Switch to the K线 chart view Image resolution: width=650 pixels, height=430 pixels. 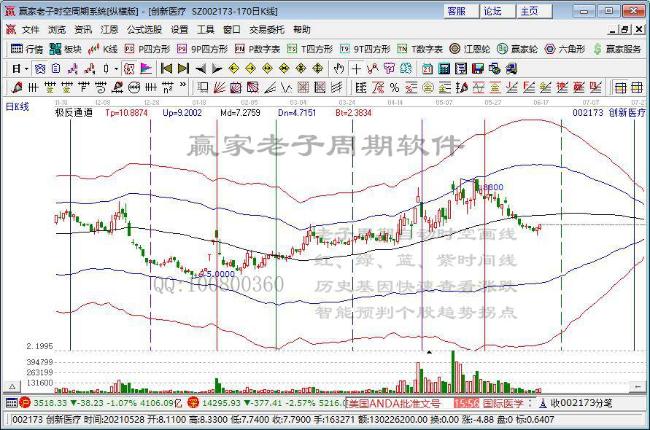point(103,49)
